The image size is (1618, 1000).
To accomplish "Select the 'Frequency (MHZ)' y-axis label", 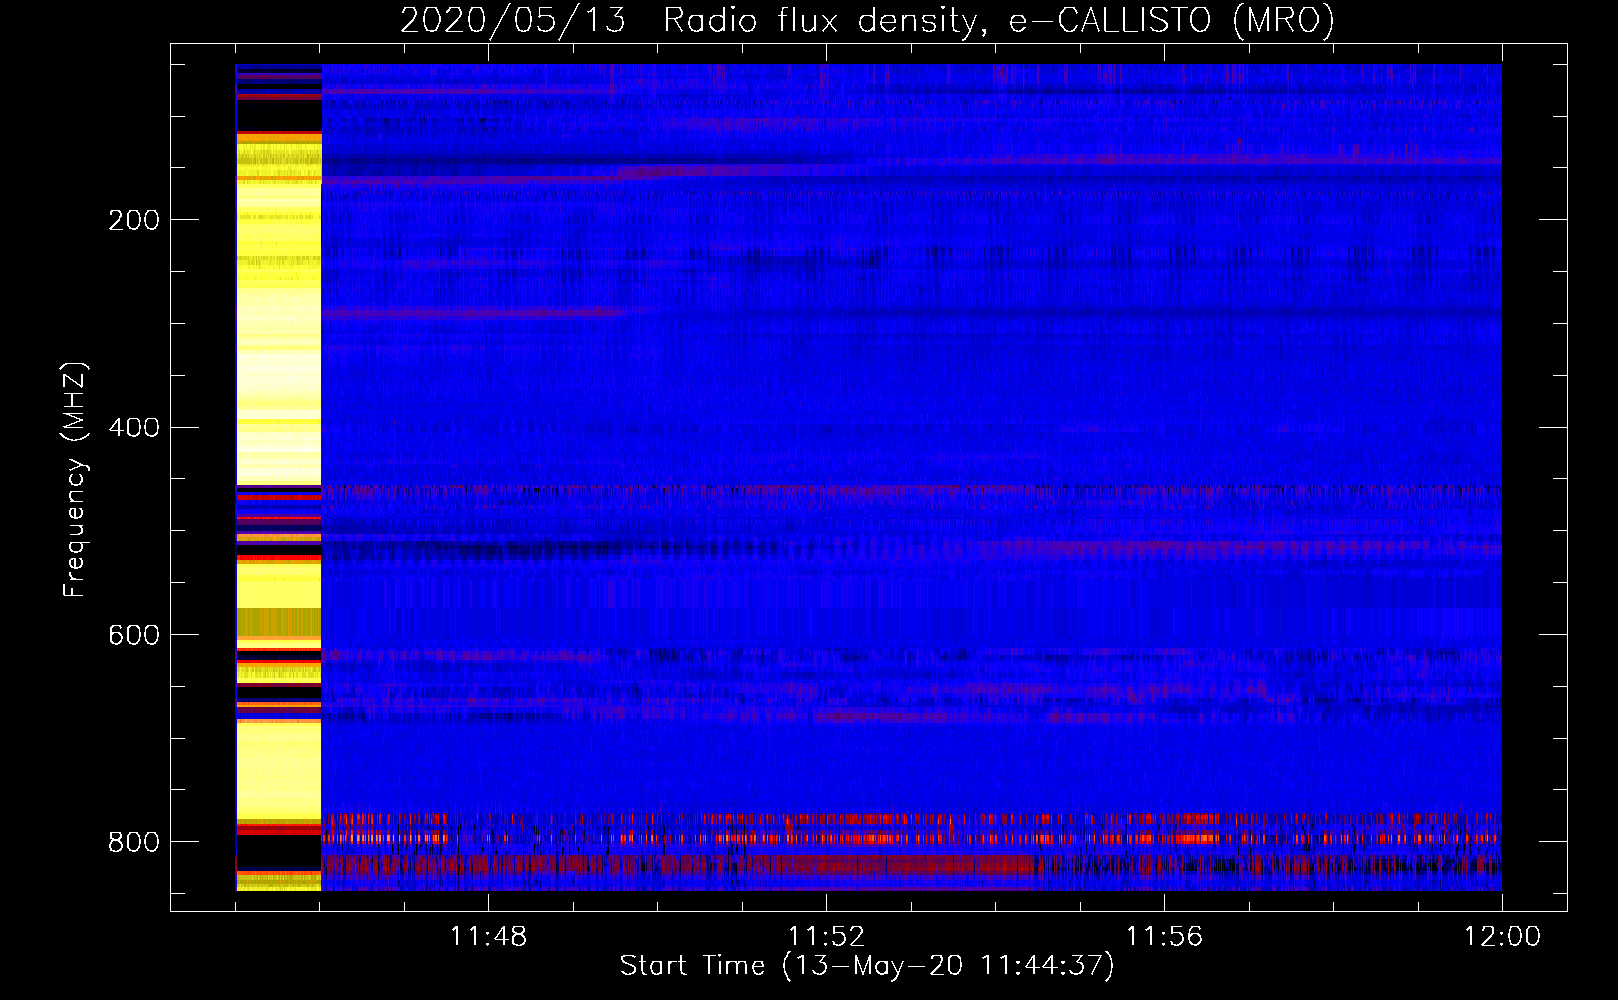I will click(75, 480).
